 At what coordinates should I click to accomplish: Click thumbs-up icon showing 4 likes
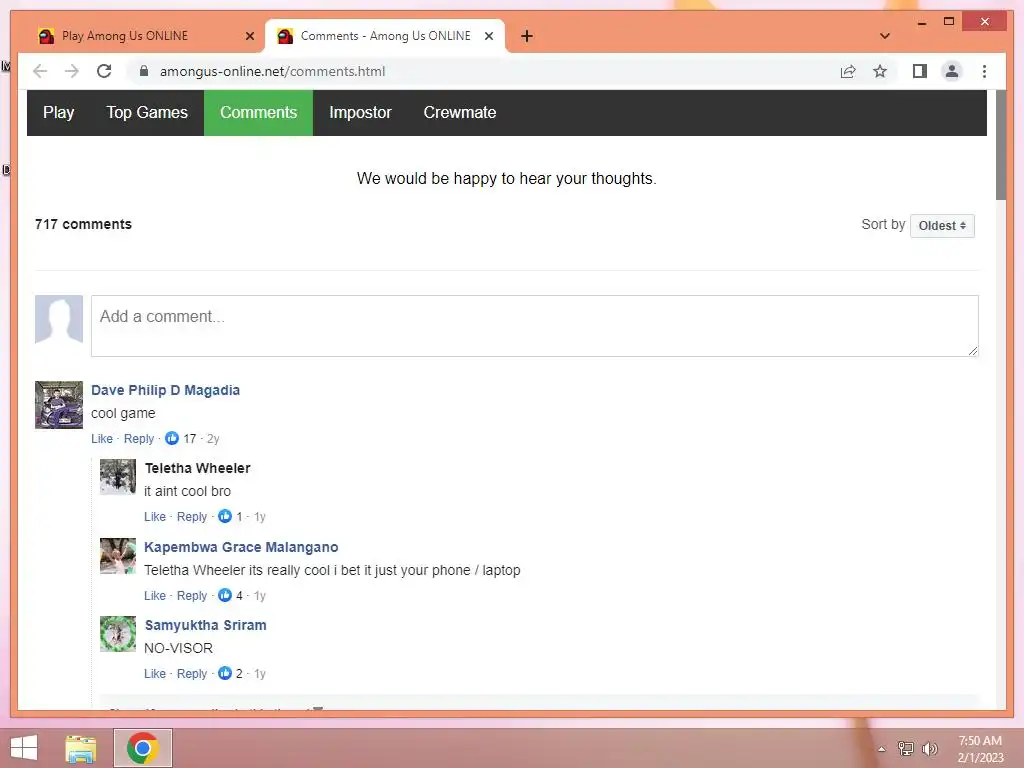click(x=225, y=595)
